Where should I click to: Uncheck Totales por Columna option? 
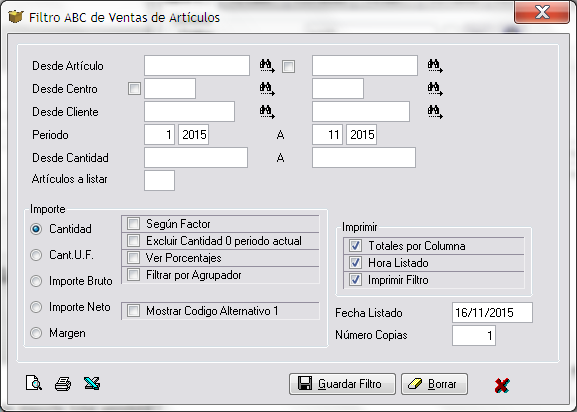[355, 246]
